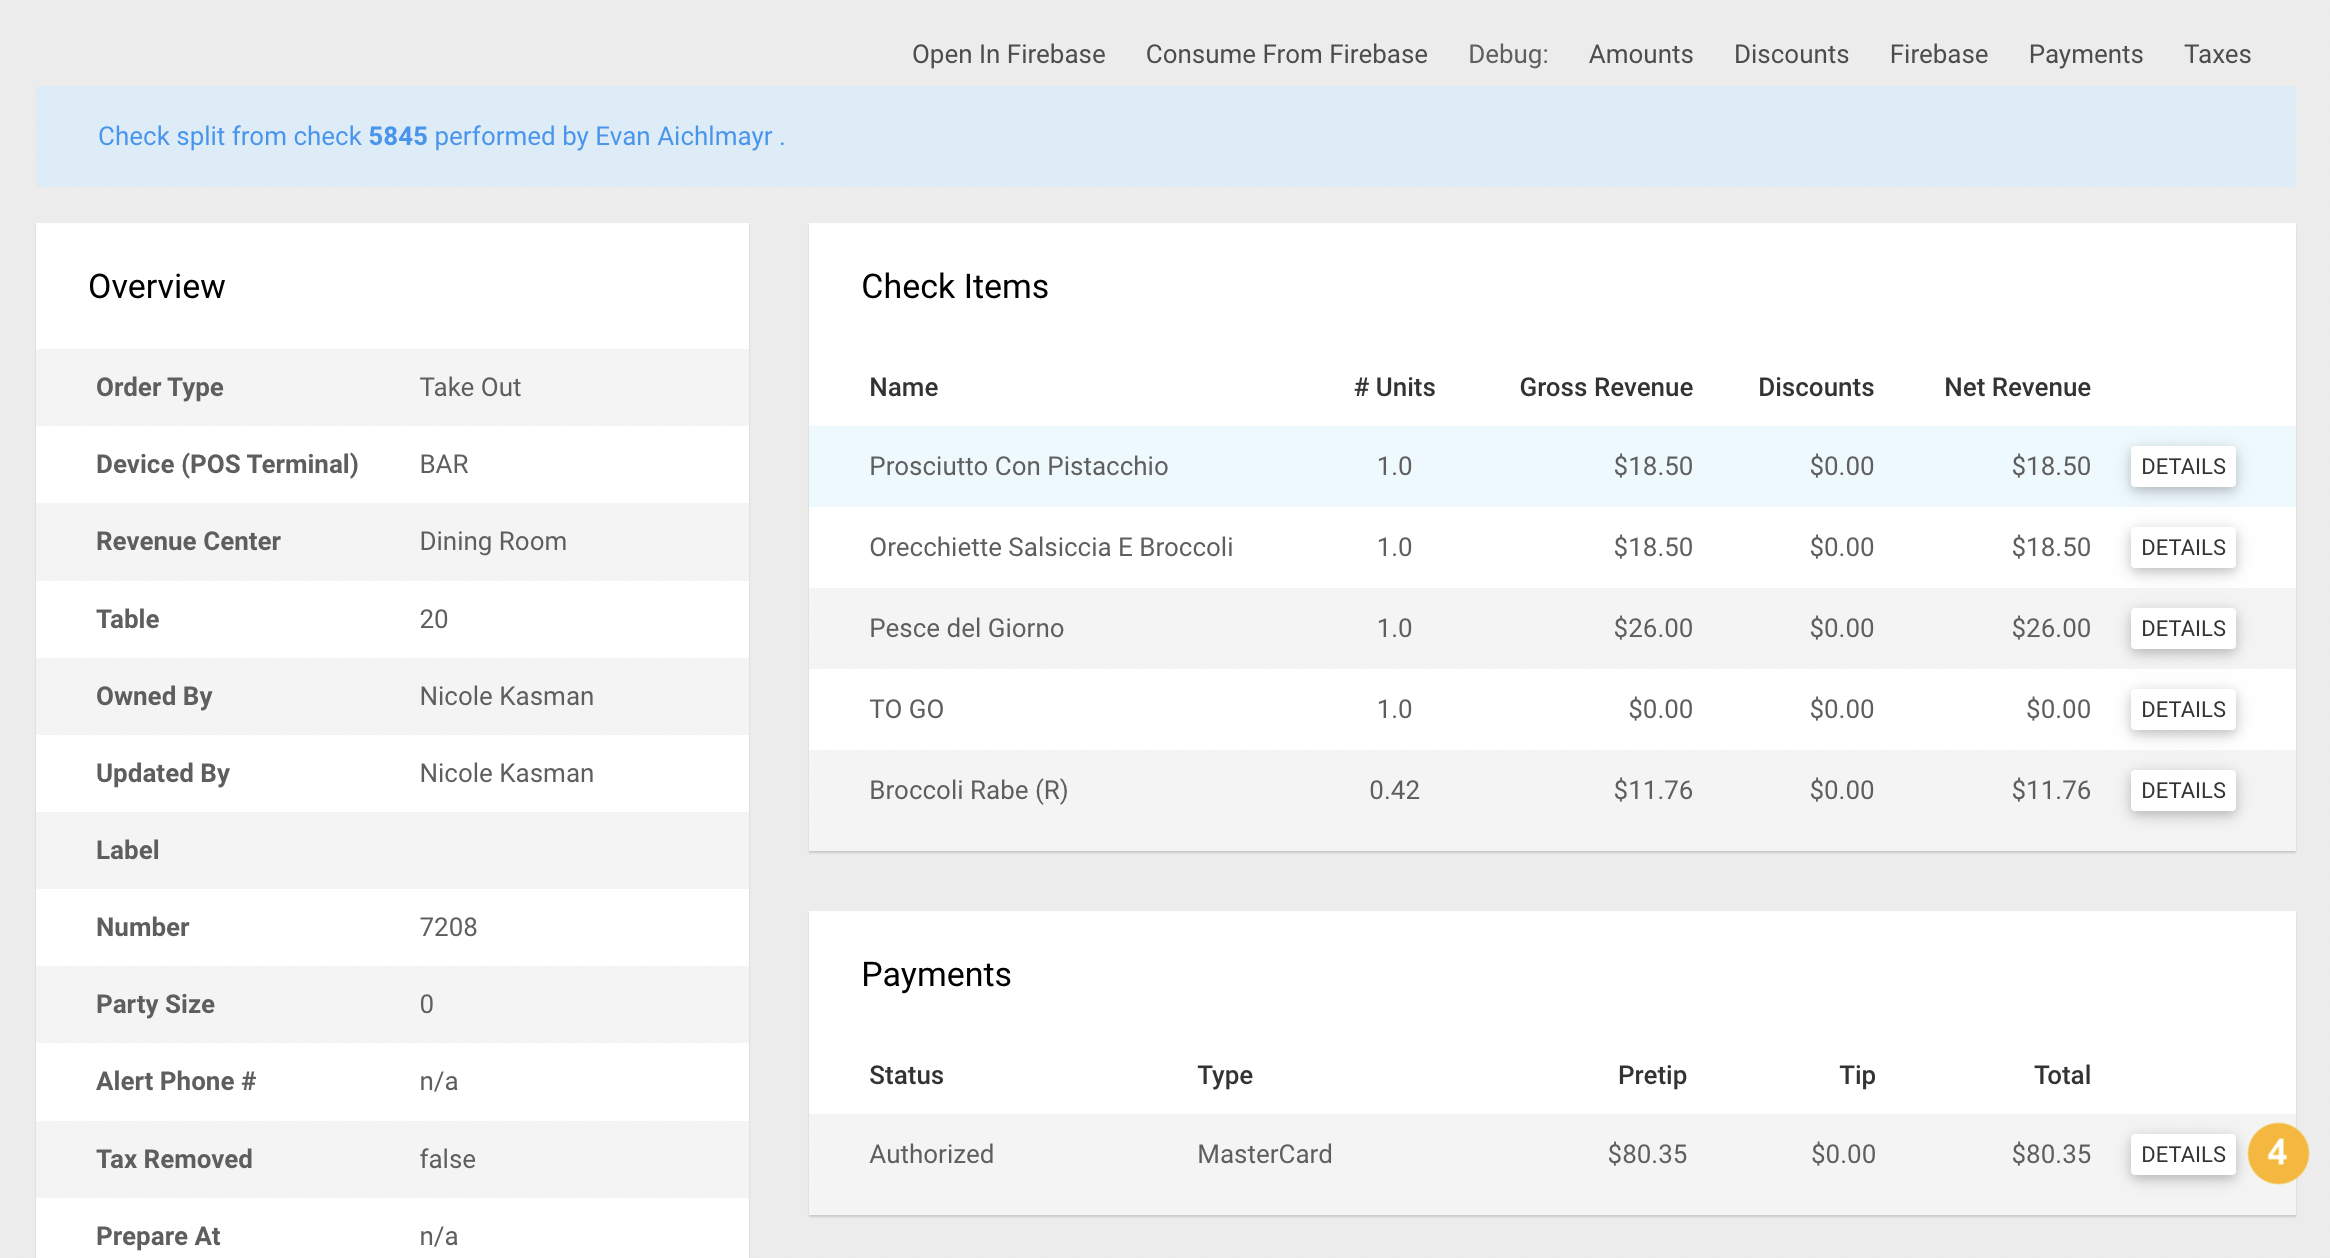Click Consume From Firebase

pyautogui.click(x=1286, y=54)
